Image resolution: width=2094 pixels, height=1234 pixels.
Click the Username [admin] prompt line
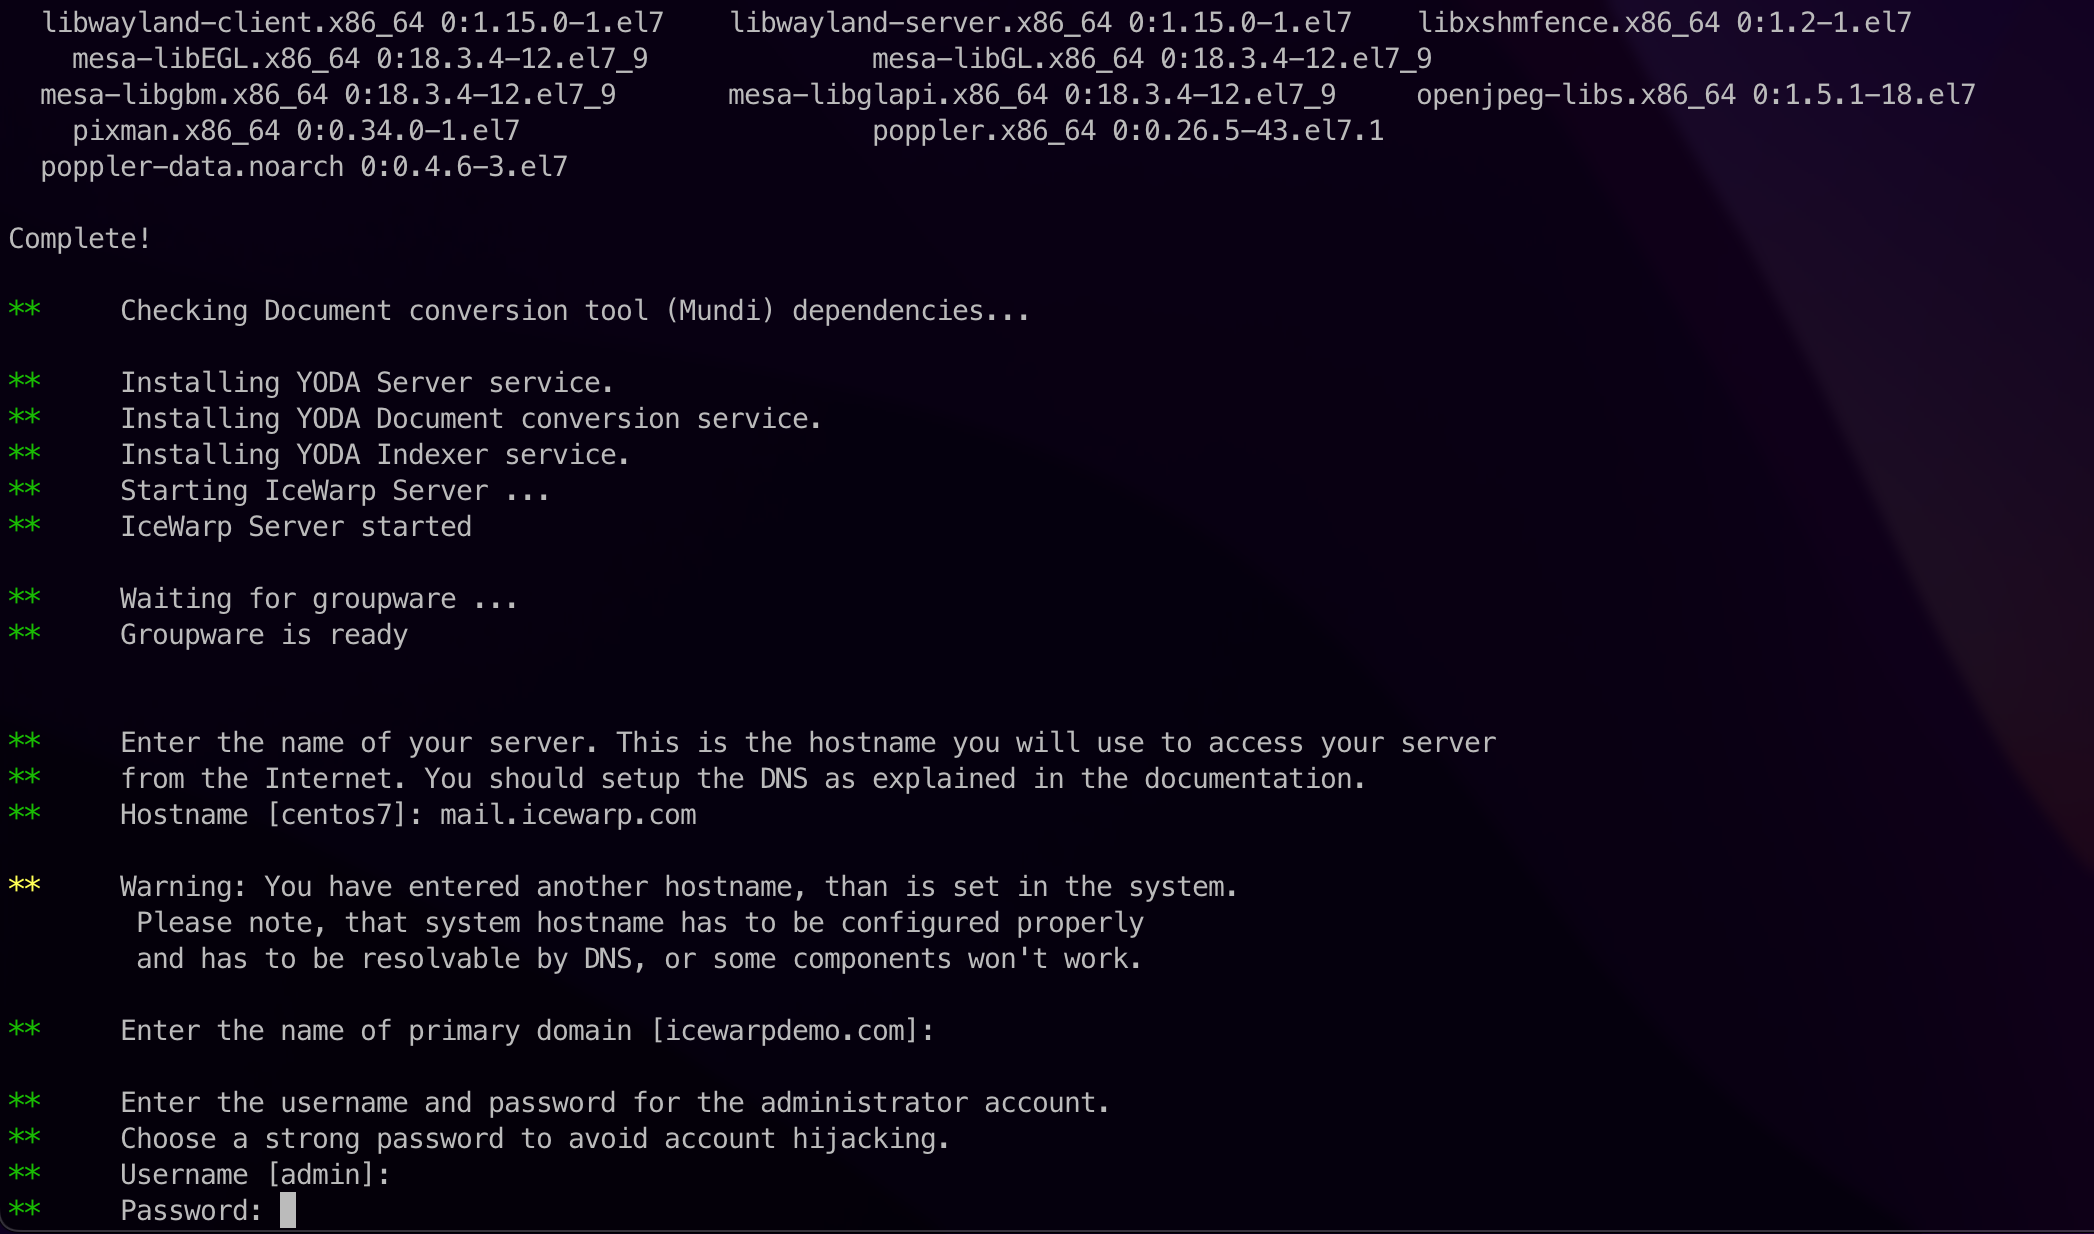coord(255,1174)
